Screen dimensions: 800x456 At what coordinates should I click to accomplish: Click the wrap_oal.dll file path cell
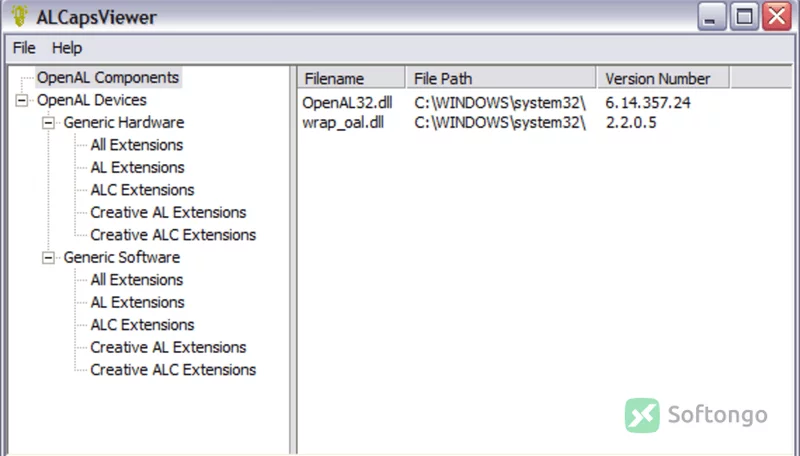pyautogui.click(x=500, y=123)
